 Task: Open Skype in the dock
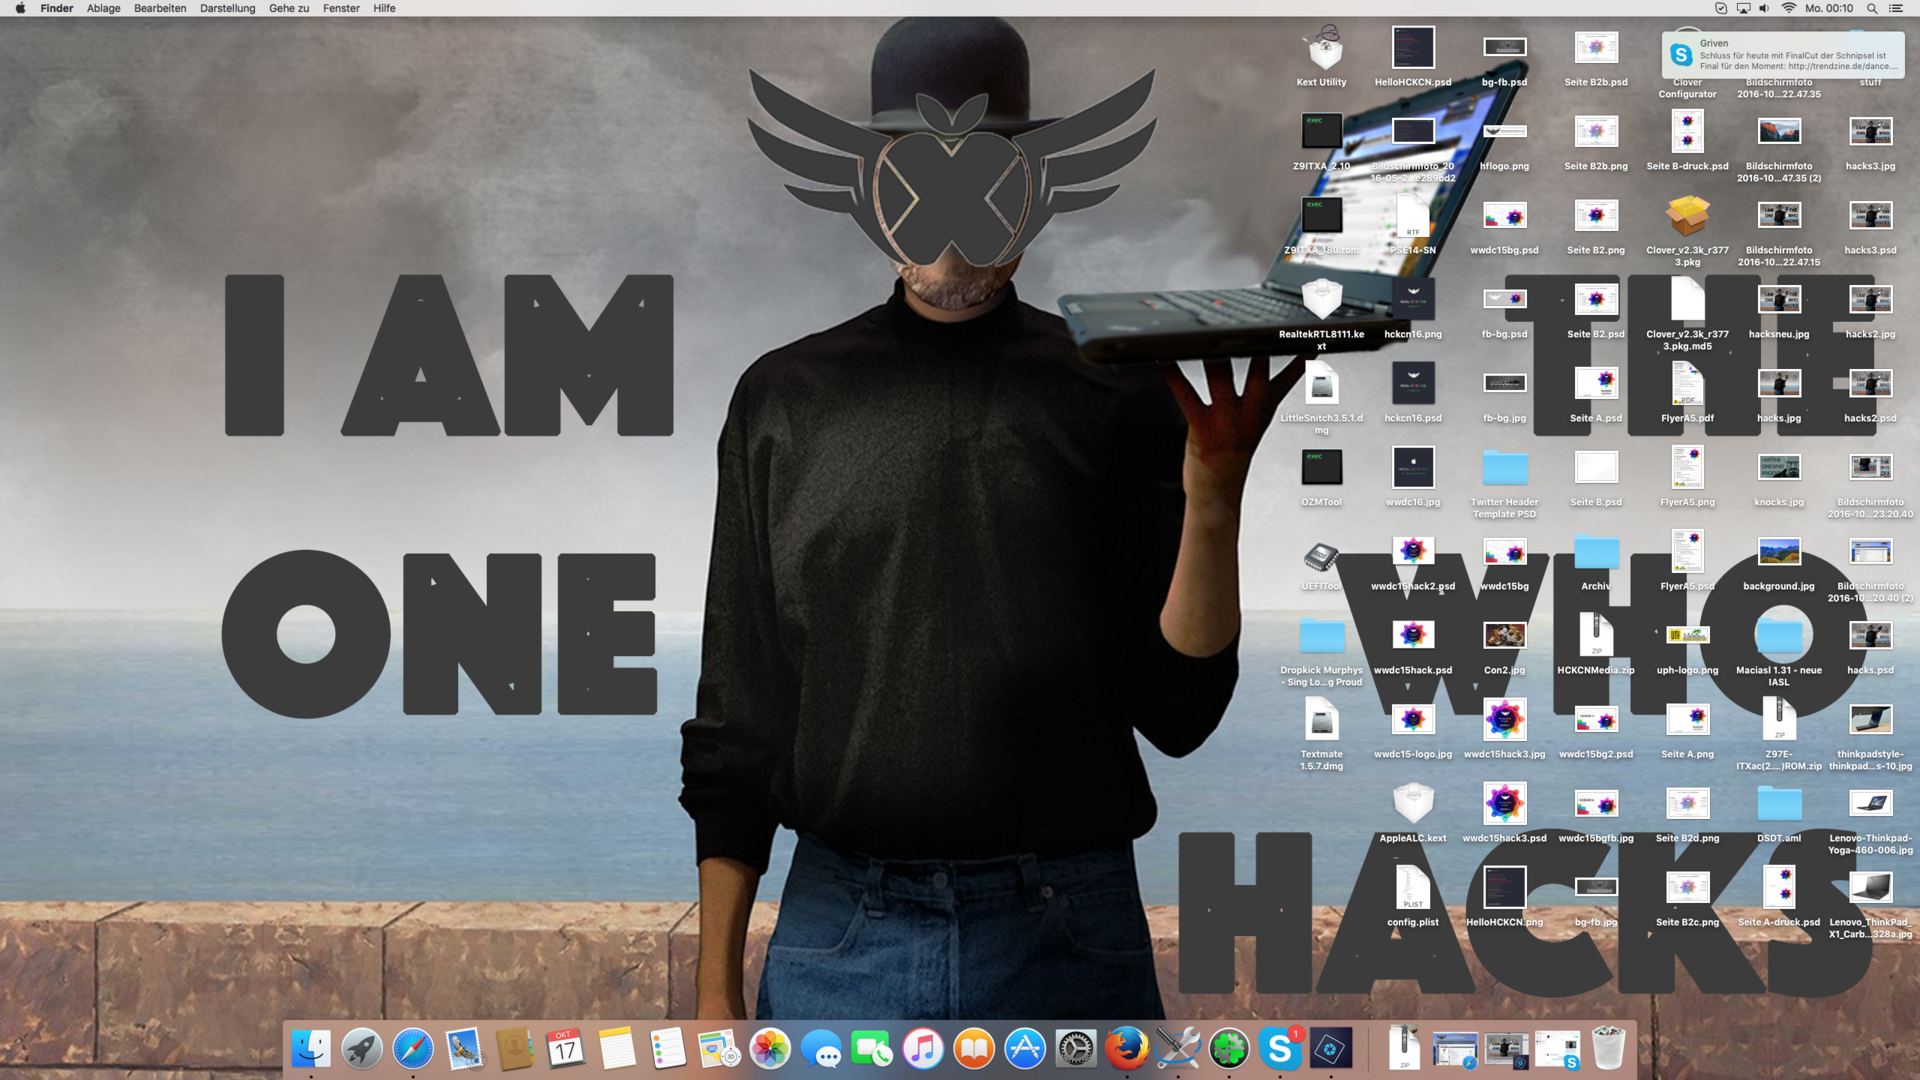point(1279,1048)
